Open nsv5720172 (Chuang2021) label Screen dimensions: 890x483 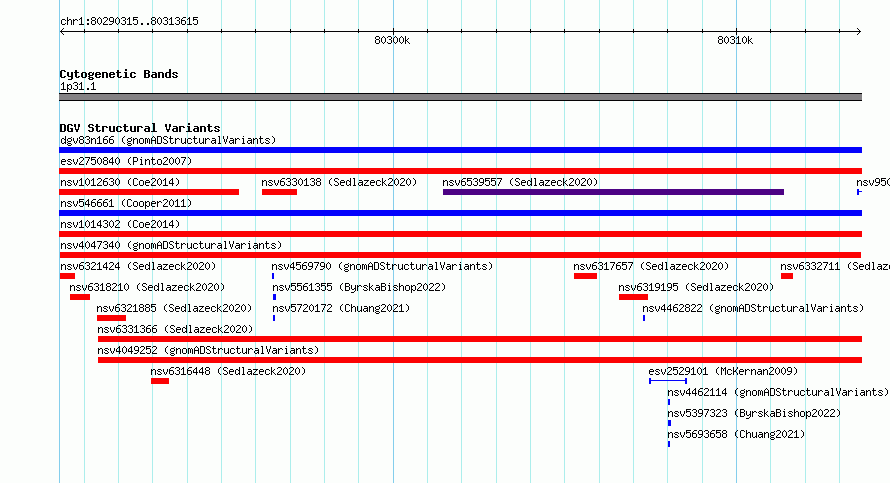tap(341, 308)
